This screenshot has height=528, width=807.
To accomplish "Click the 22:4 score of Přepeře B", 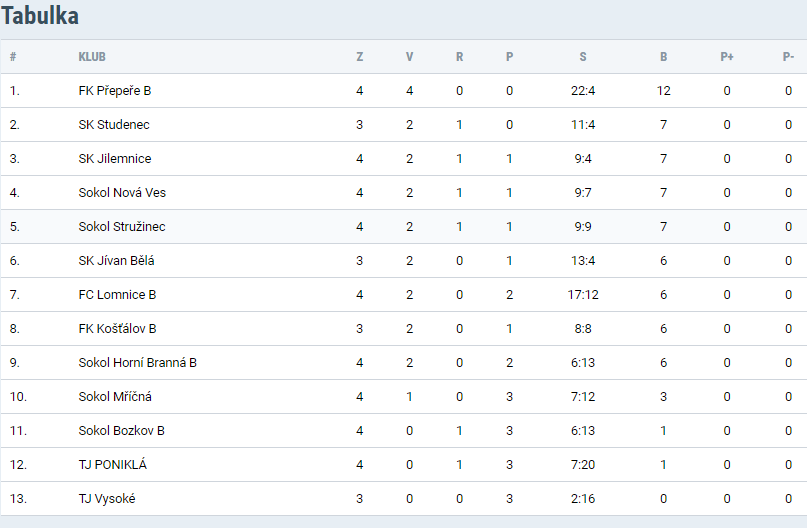I will [x=583, y=91].
